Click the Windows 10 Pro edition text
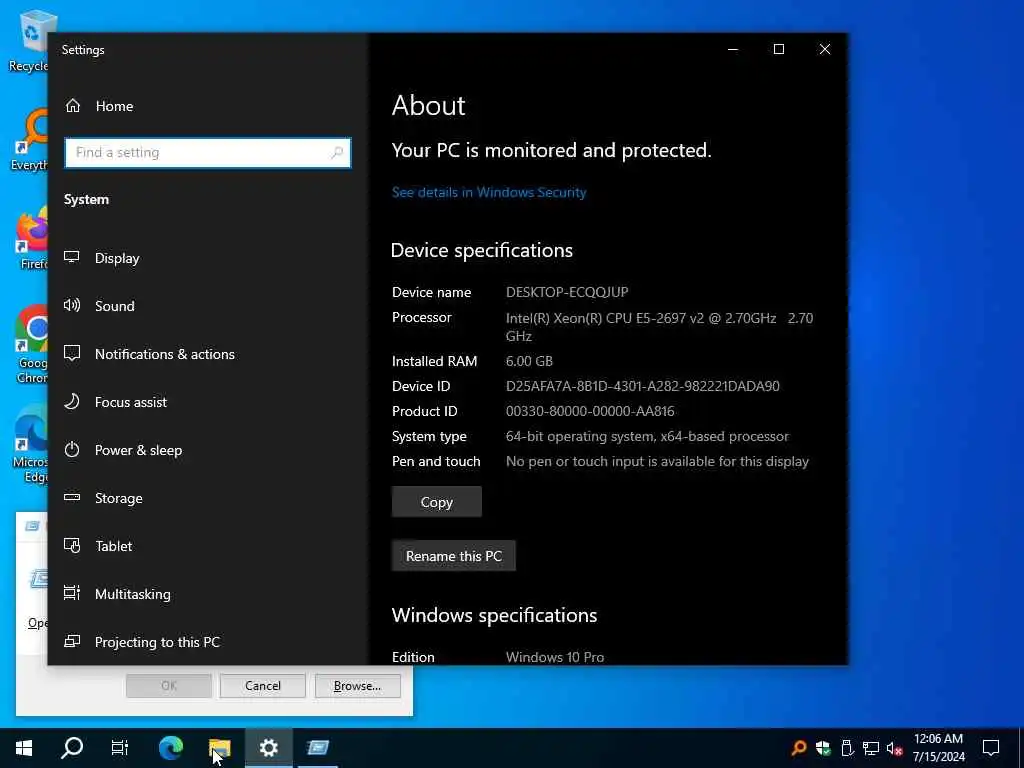1024x768 pixels. coord(555,657)
